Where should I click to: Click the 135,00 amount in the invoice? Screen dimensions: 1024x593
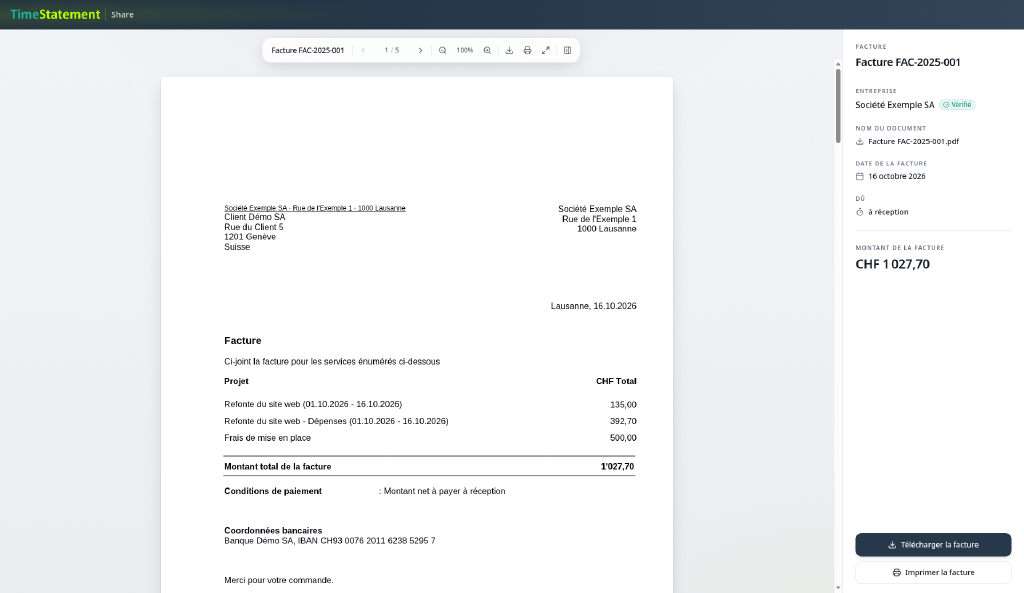click(623, 405)
